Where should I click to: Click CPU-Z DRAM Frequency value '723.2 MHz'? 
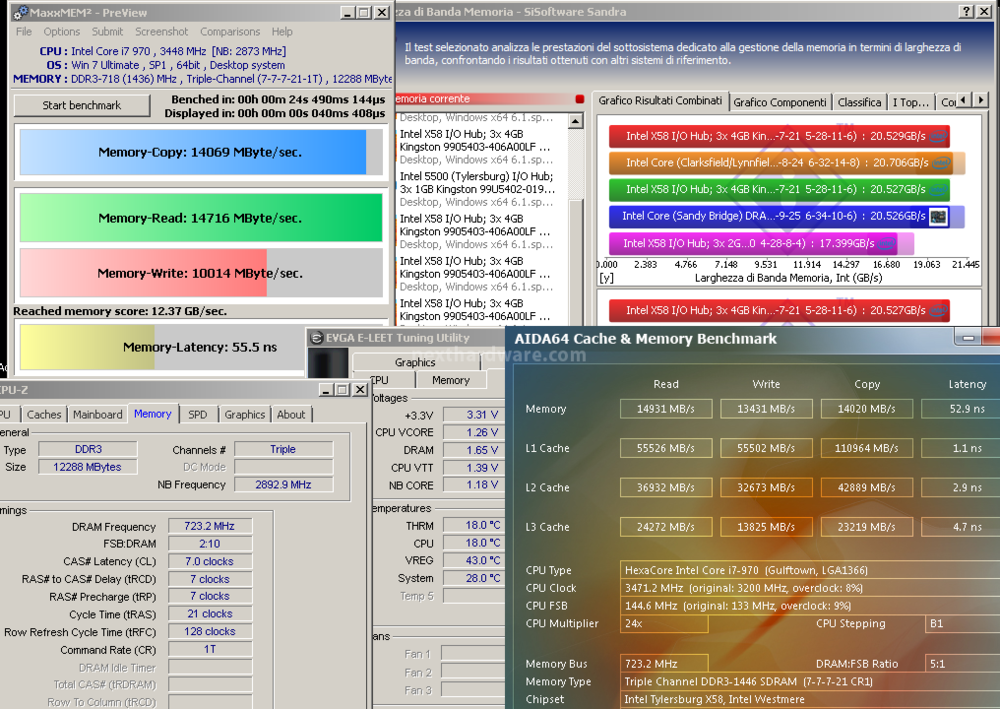[210, 526]
